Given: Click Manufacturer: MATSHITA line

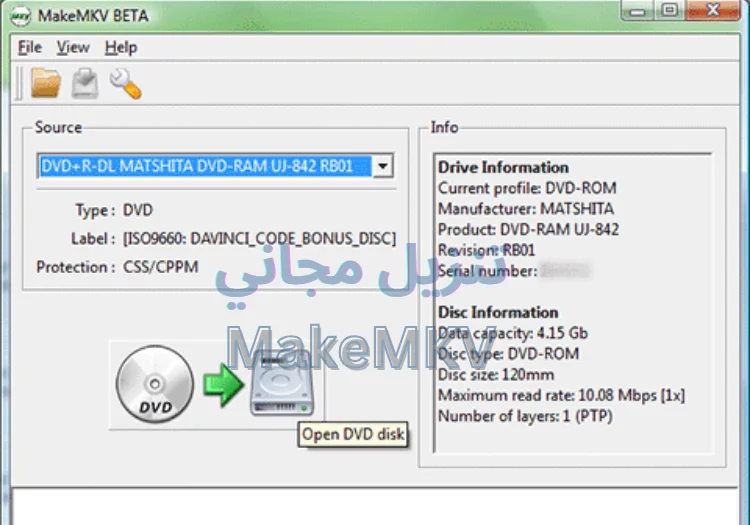Looking at the screenshot, I should pyautogui.click(x=526, y=208).
